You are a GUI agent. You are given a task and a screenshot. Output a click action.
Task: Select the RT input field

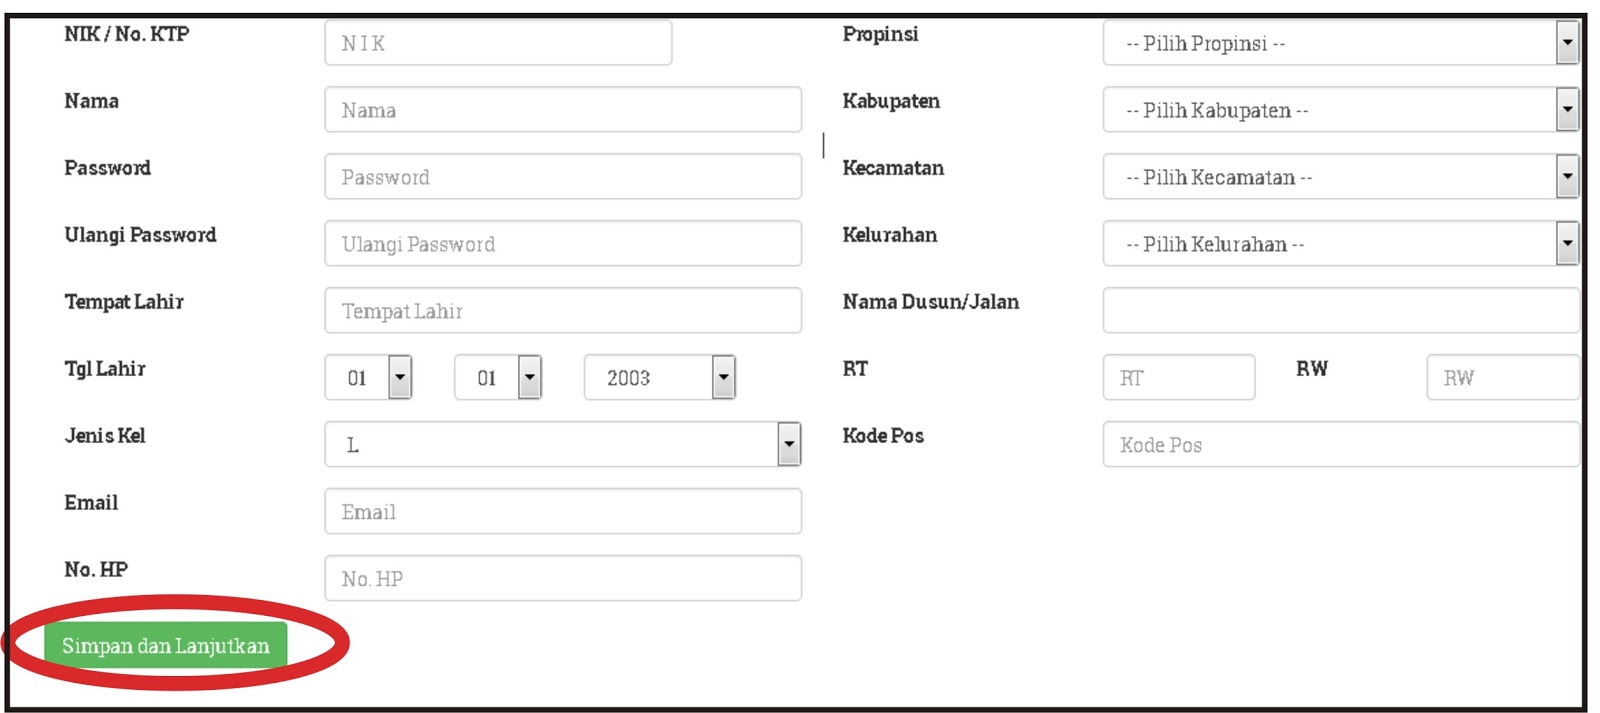(1178, 377)
